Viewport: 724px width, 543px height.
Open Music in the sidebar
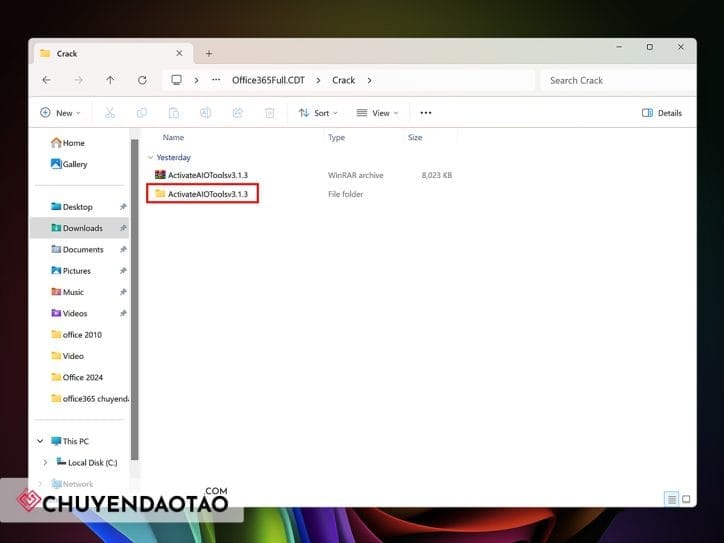(x=67, y=292)
